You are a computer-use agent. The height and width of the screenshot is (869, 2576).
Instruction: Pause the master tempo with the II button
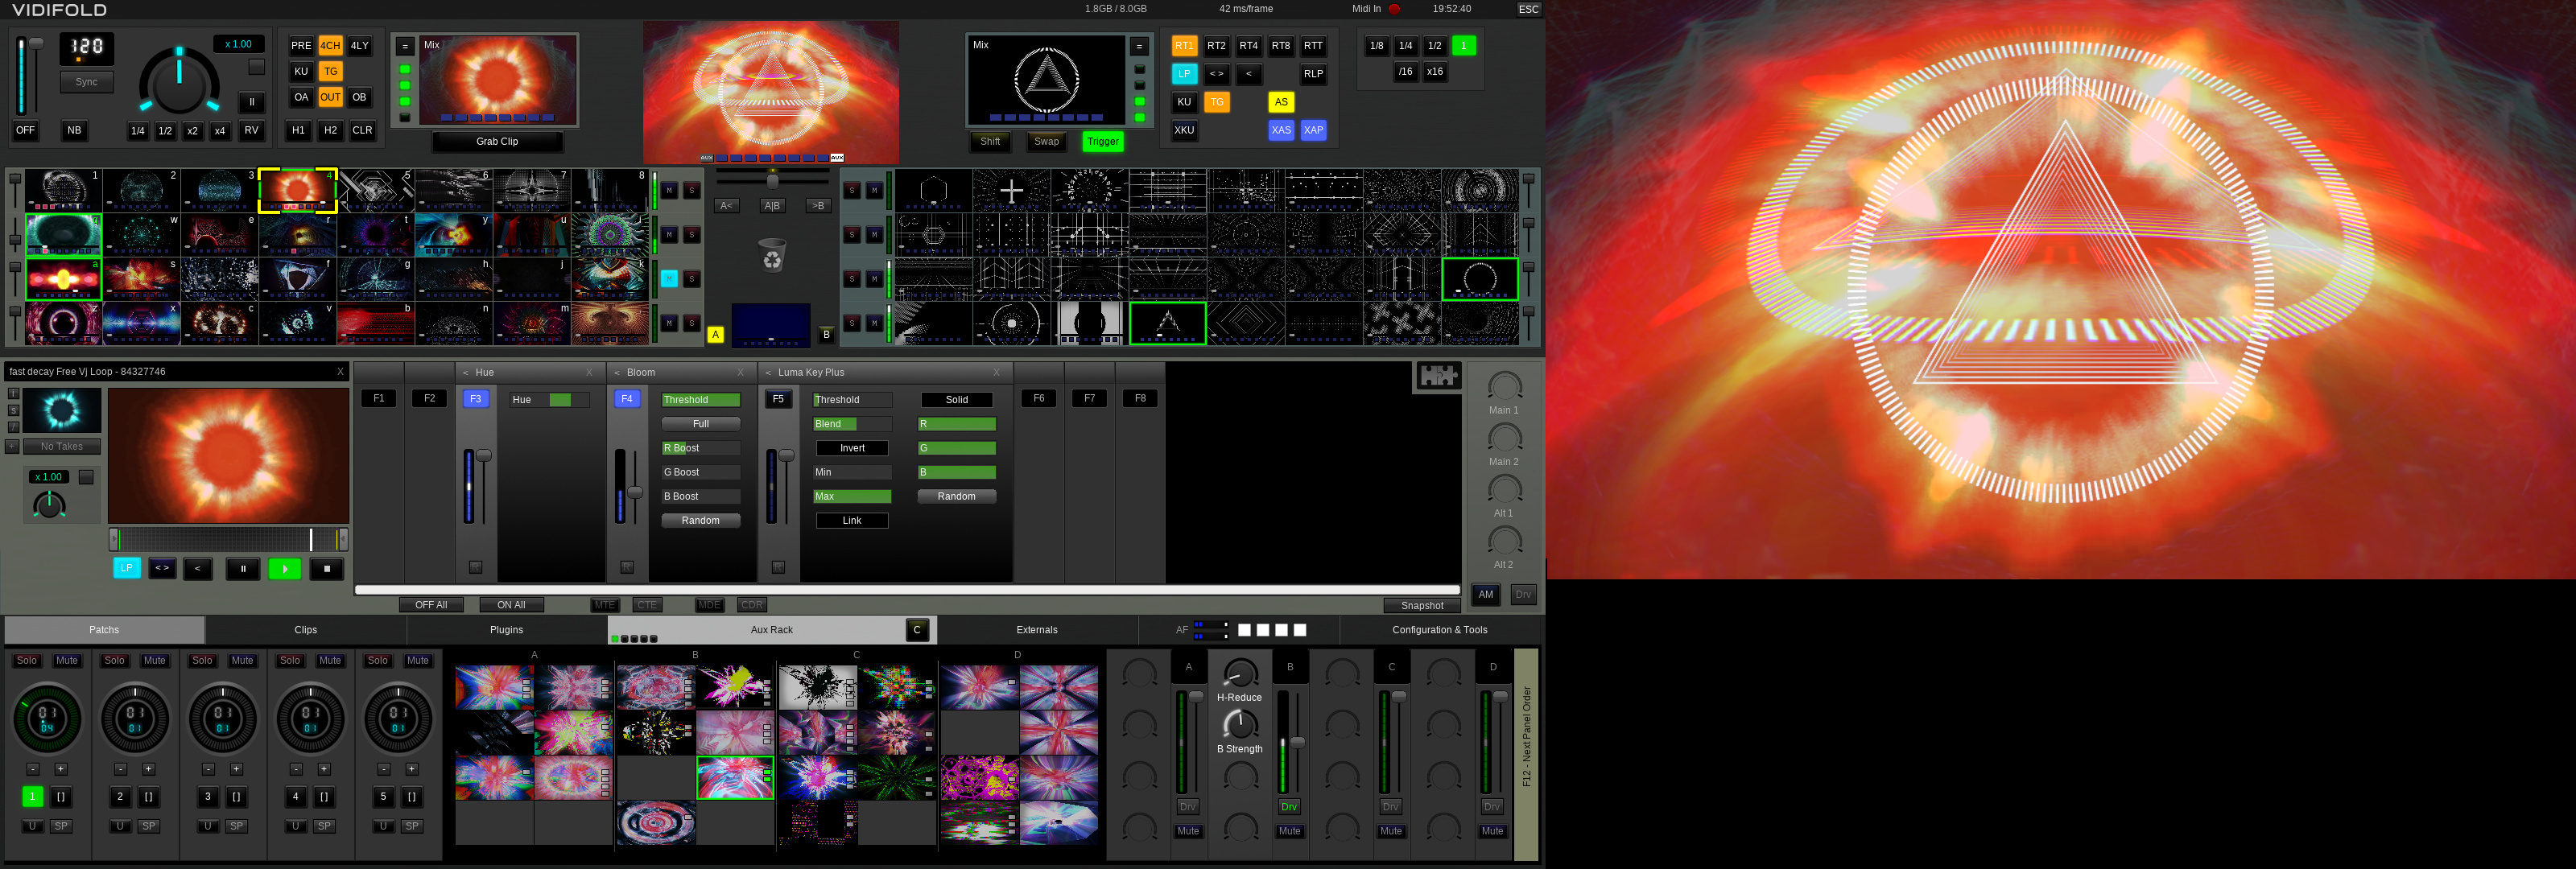click(x=251, y=101)
